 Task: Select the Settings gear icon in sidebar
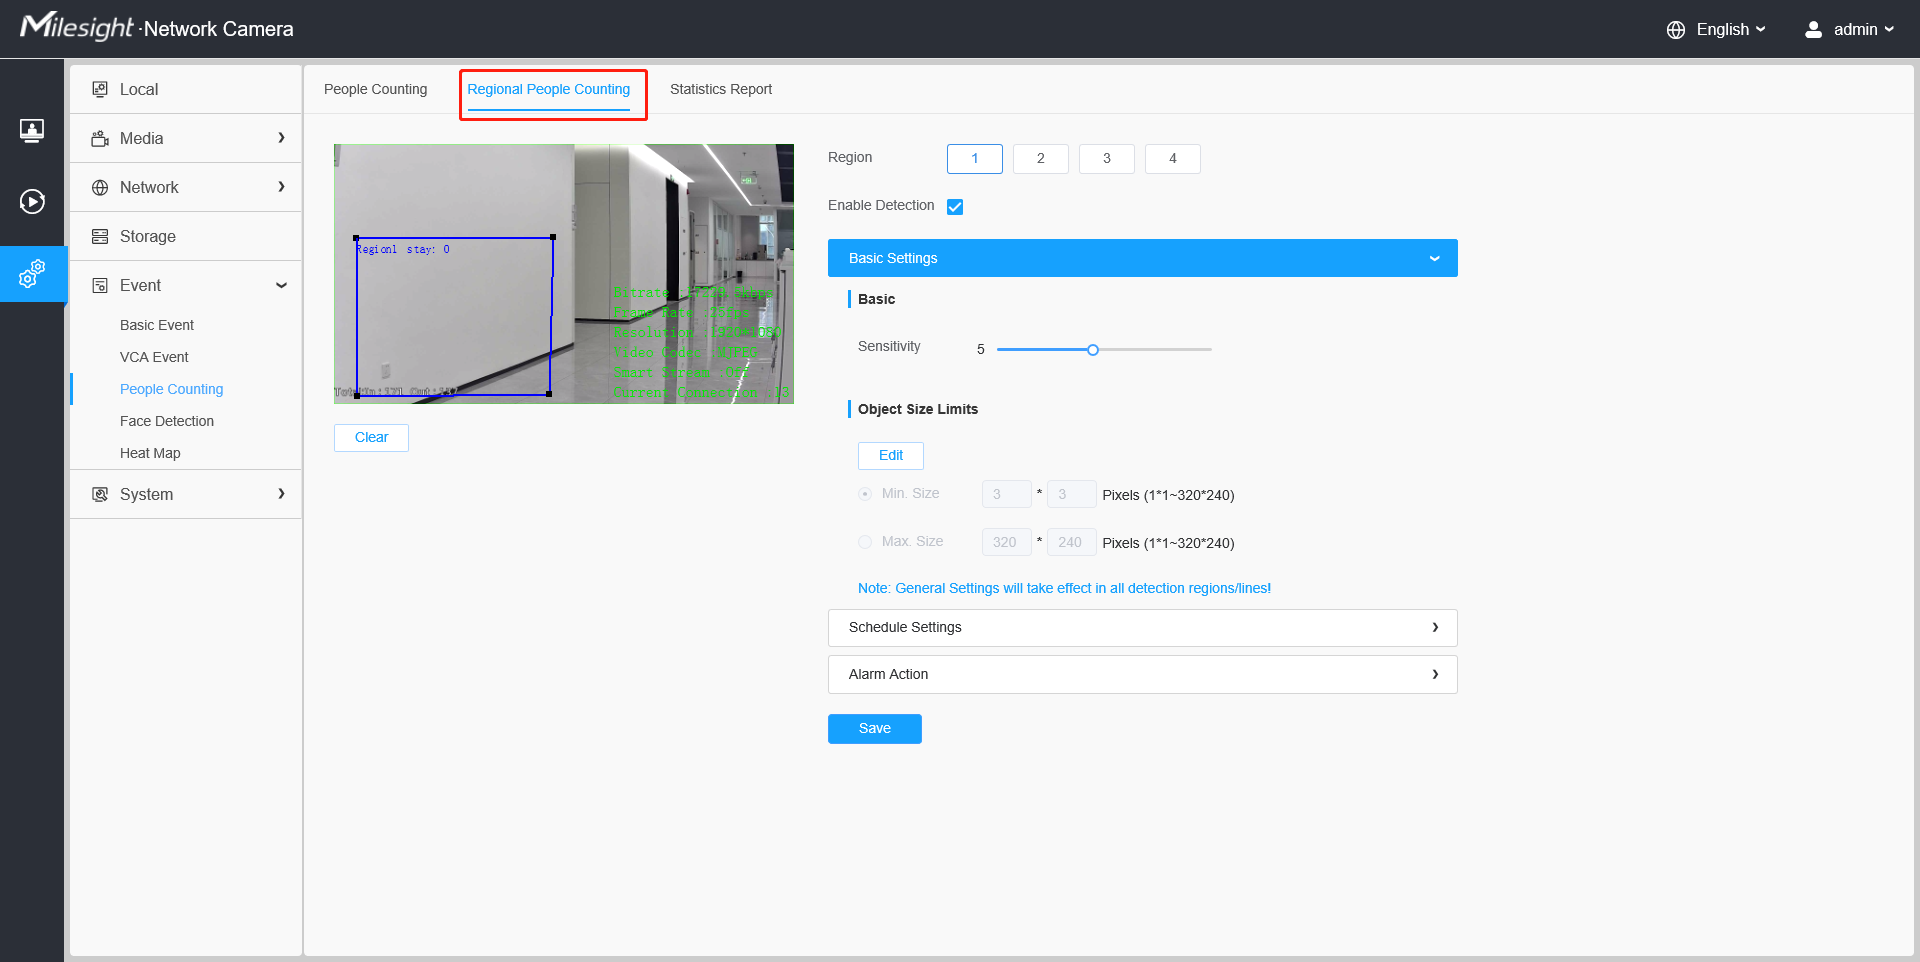click(32, 274)
